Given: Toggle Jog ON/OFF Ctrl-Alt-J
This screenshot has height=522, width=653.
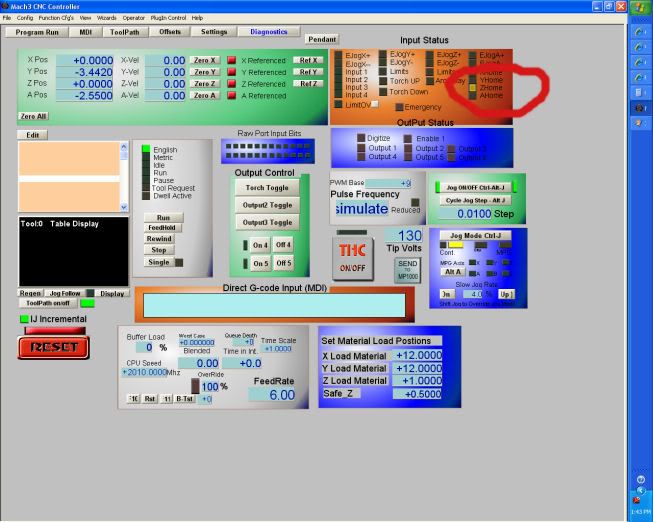Looking at the screenshot, I should [474, 186].
